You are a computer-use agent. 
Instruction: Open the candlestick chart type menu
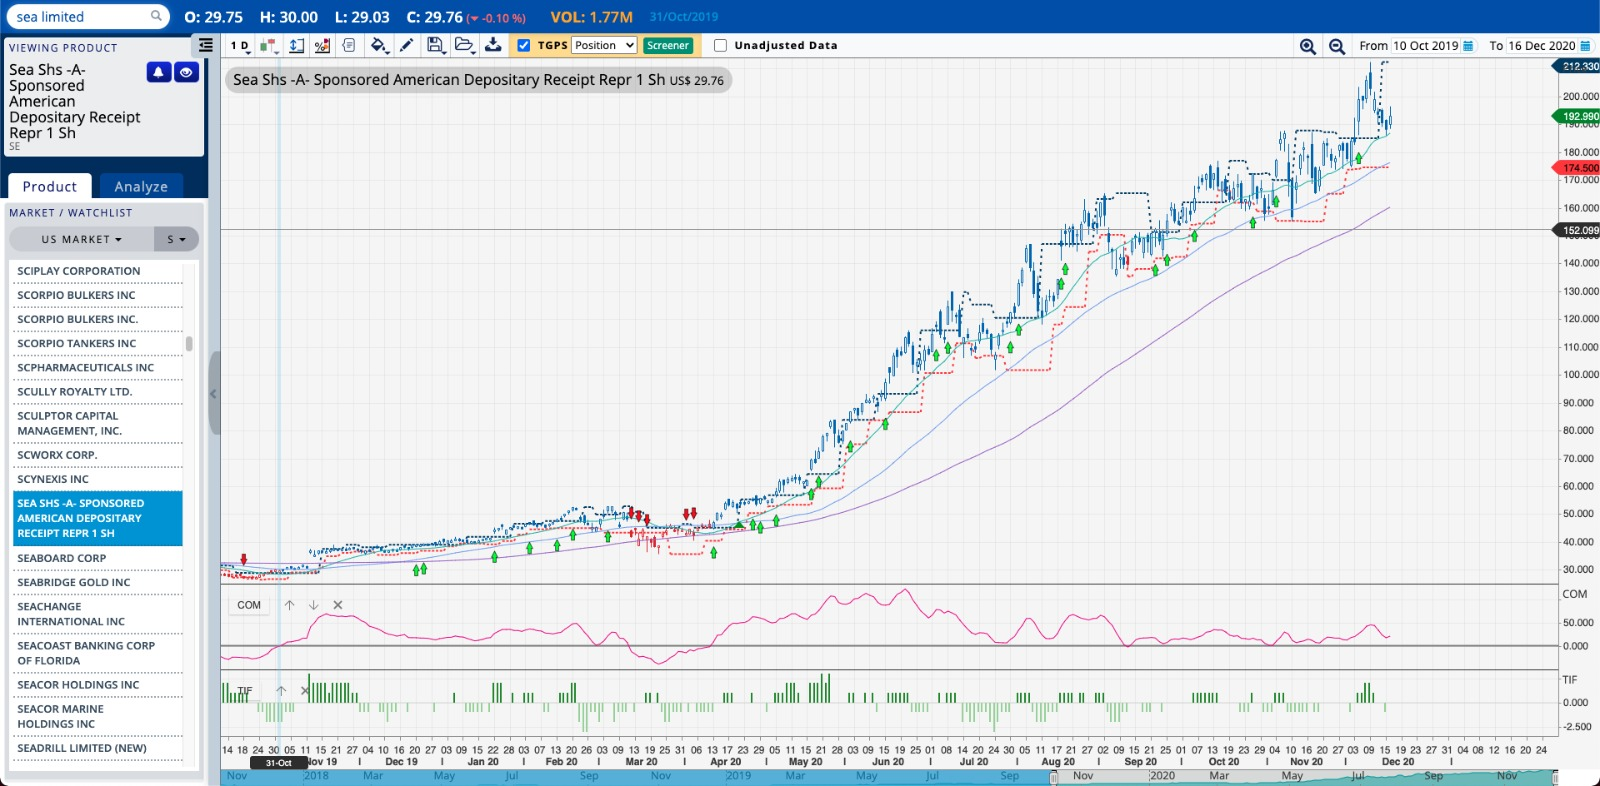pyautogui.click(x=268, y=45)
